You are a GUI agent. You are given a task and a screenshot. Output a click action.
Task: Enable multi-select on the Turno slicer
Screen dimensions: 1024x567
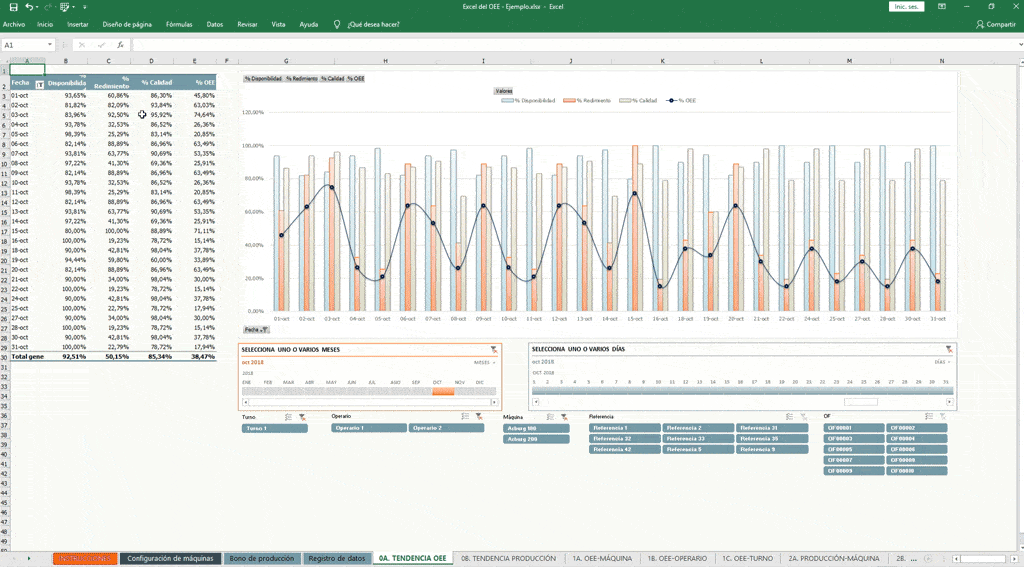click(x=289, y=417)
